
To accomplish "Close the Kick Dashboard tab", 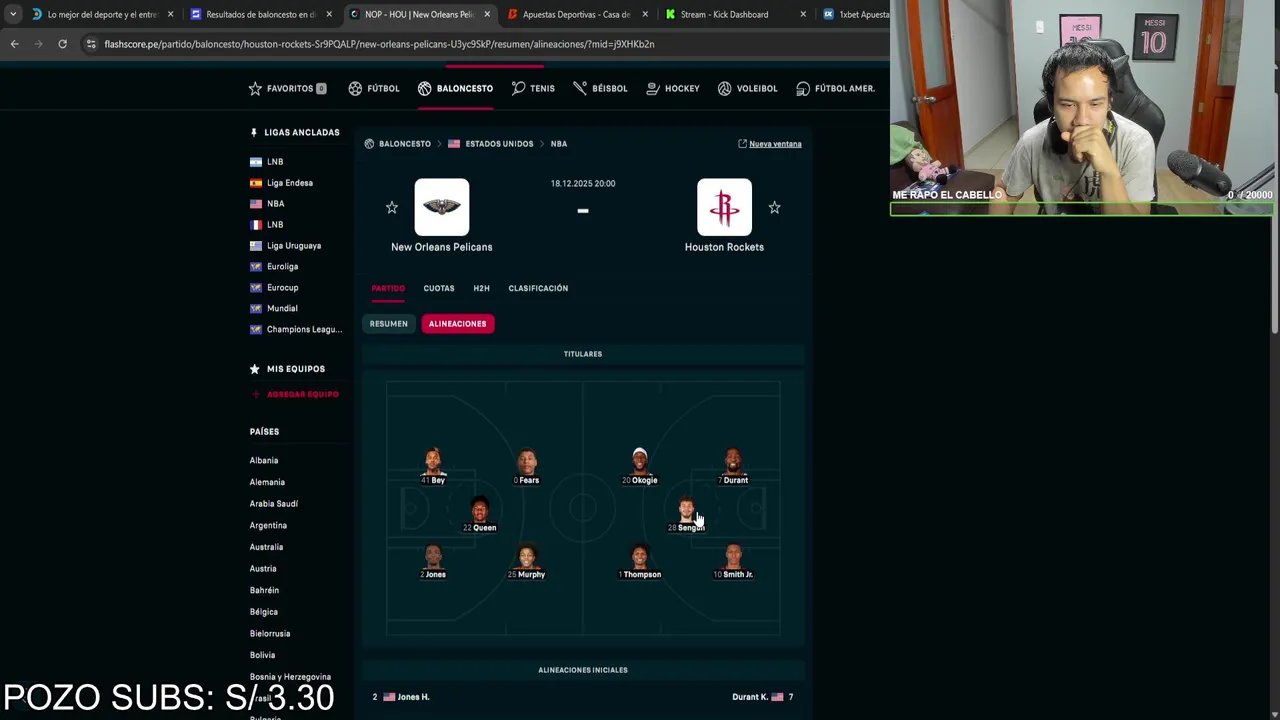I will pyautogui.click(x=803, y=14).
